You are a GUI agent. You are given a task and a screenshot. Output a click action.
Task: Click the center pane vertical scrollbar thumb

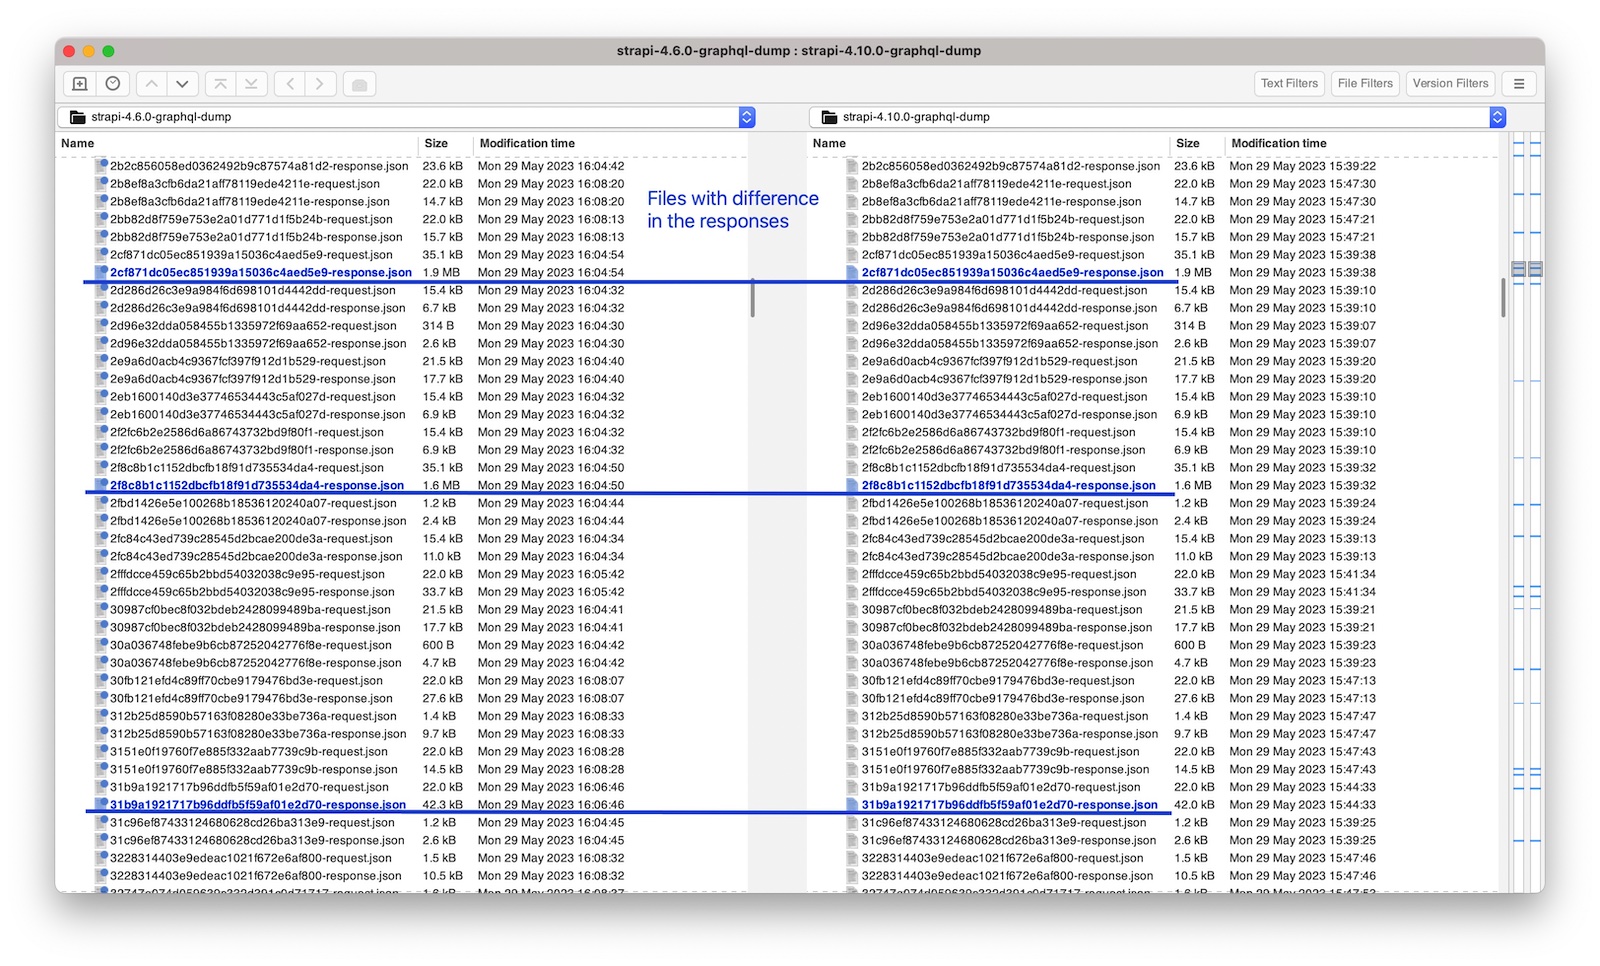point(752,298)
